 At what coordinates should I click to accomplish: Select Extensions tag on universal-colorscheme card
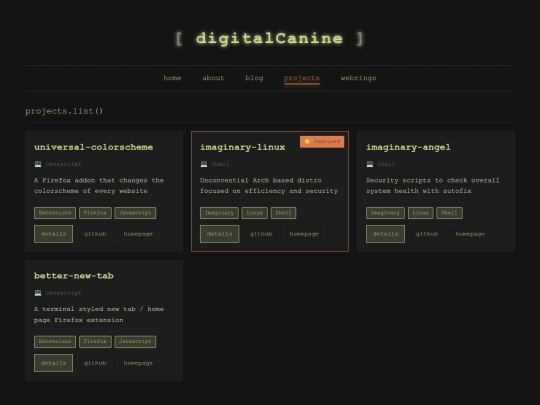pyautogui.click(x=55, y=213)
